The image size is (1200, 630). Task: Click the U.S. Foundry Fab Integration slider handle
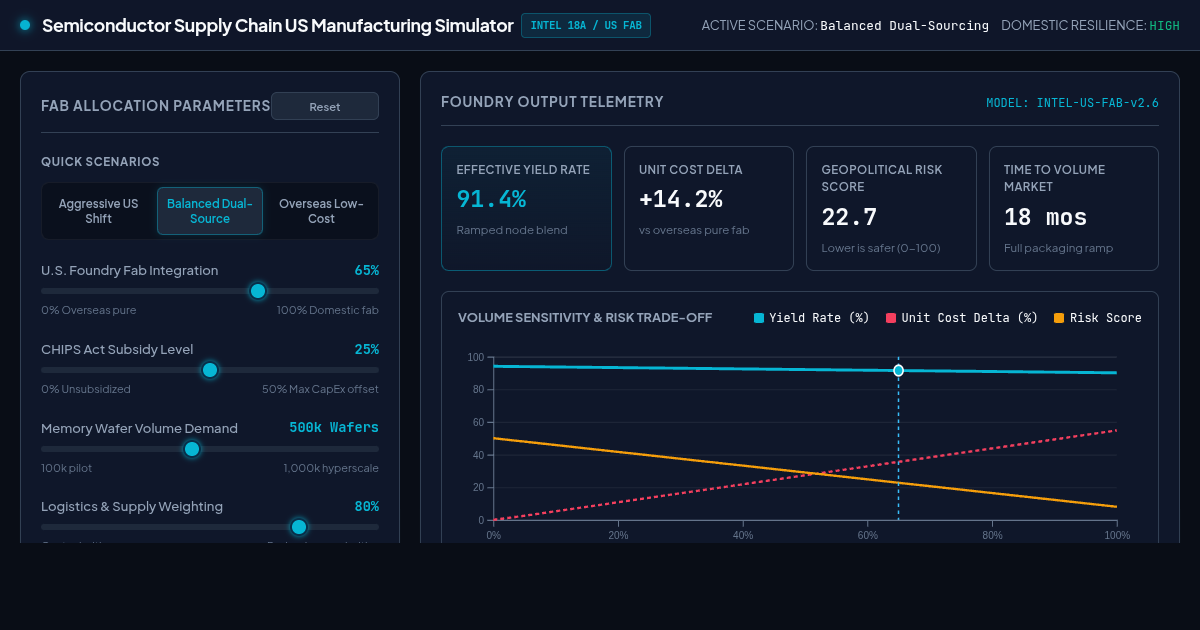(257, 291)
